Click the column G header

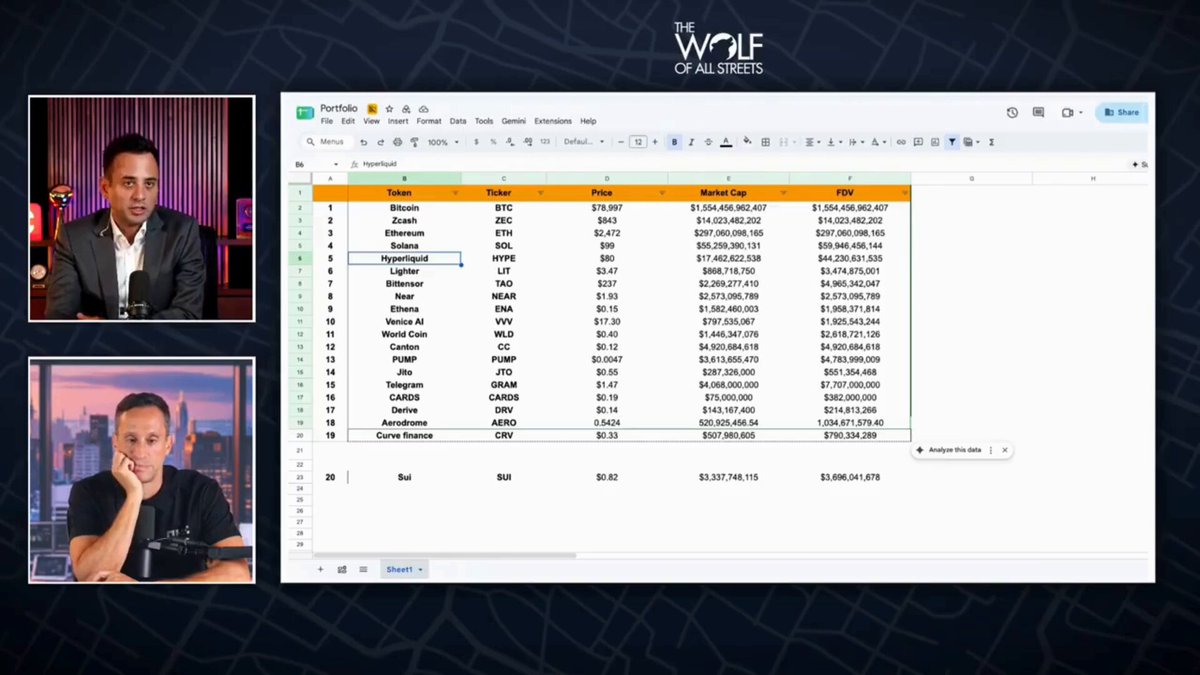point(971,178)
